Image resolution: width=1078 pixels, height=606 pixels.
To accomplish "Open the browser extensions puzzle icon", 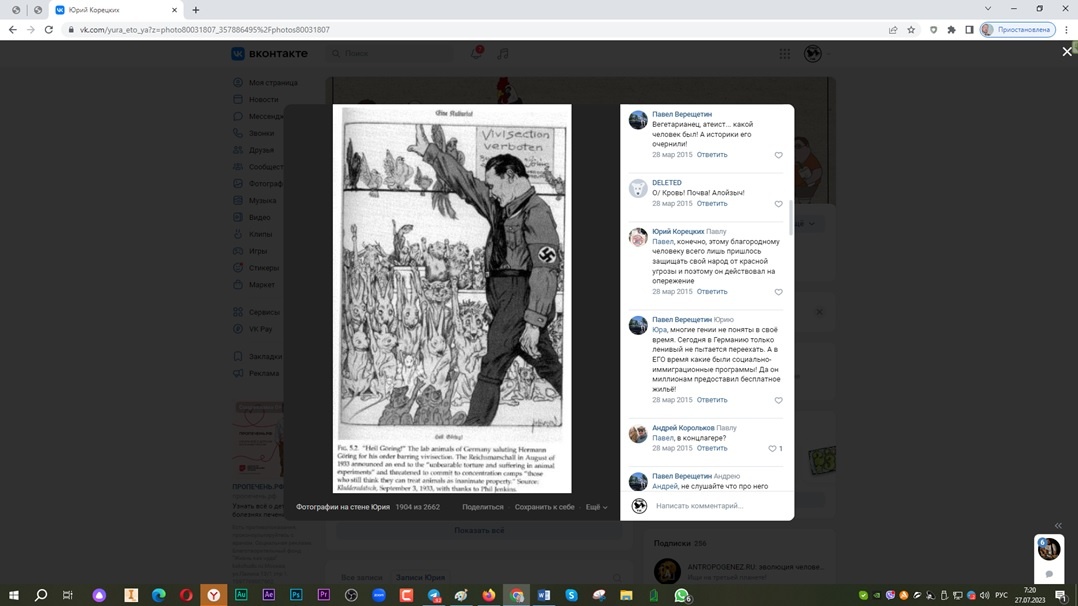I will pyautogui.click(x=952, y=30).
